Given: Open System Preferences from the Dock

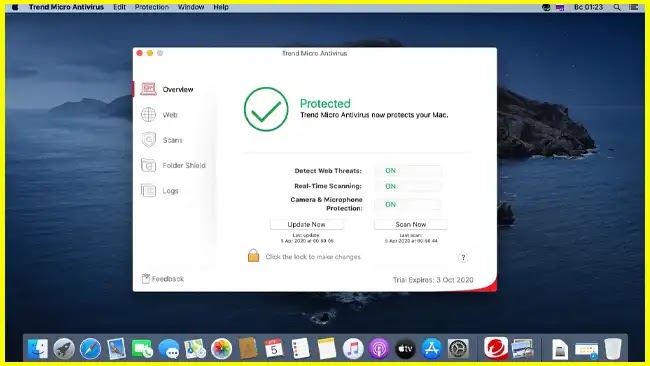Looking at the screenshot, I should tap(458, 348).
